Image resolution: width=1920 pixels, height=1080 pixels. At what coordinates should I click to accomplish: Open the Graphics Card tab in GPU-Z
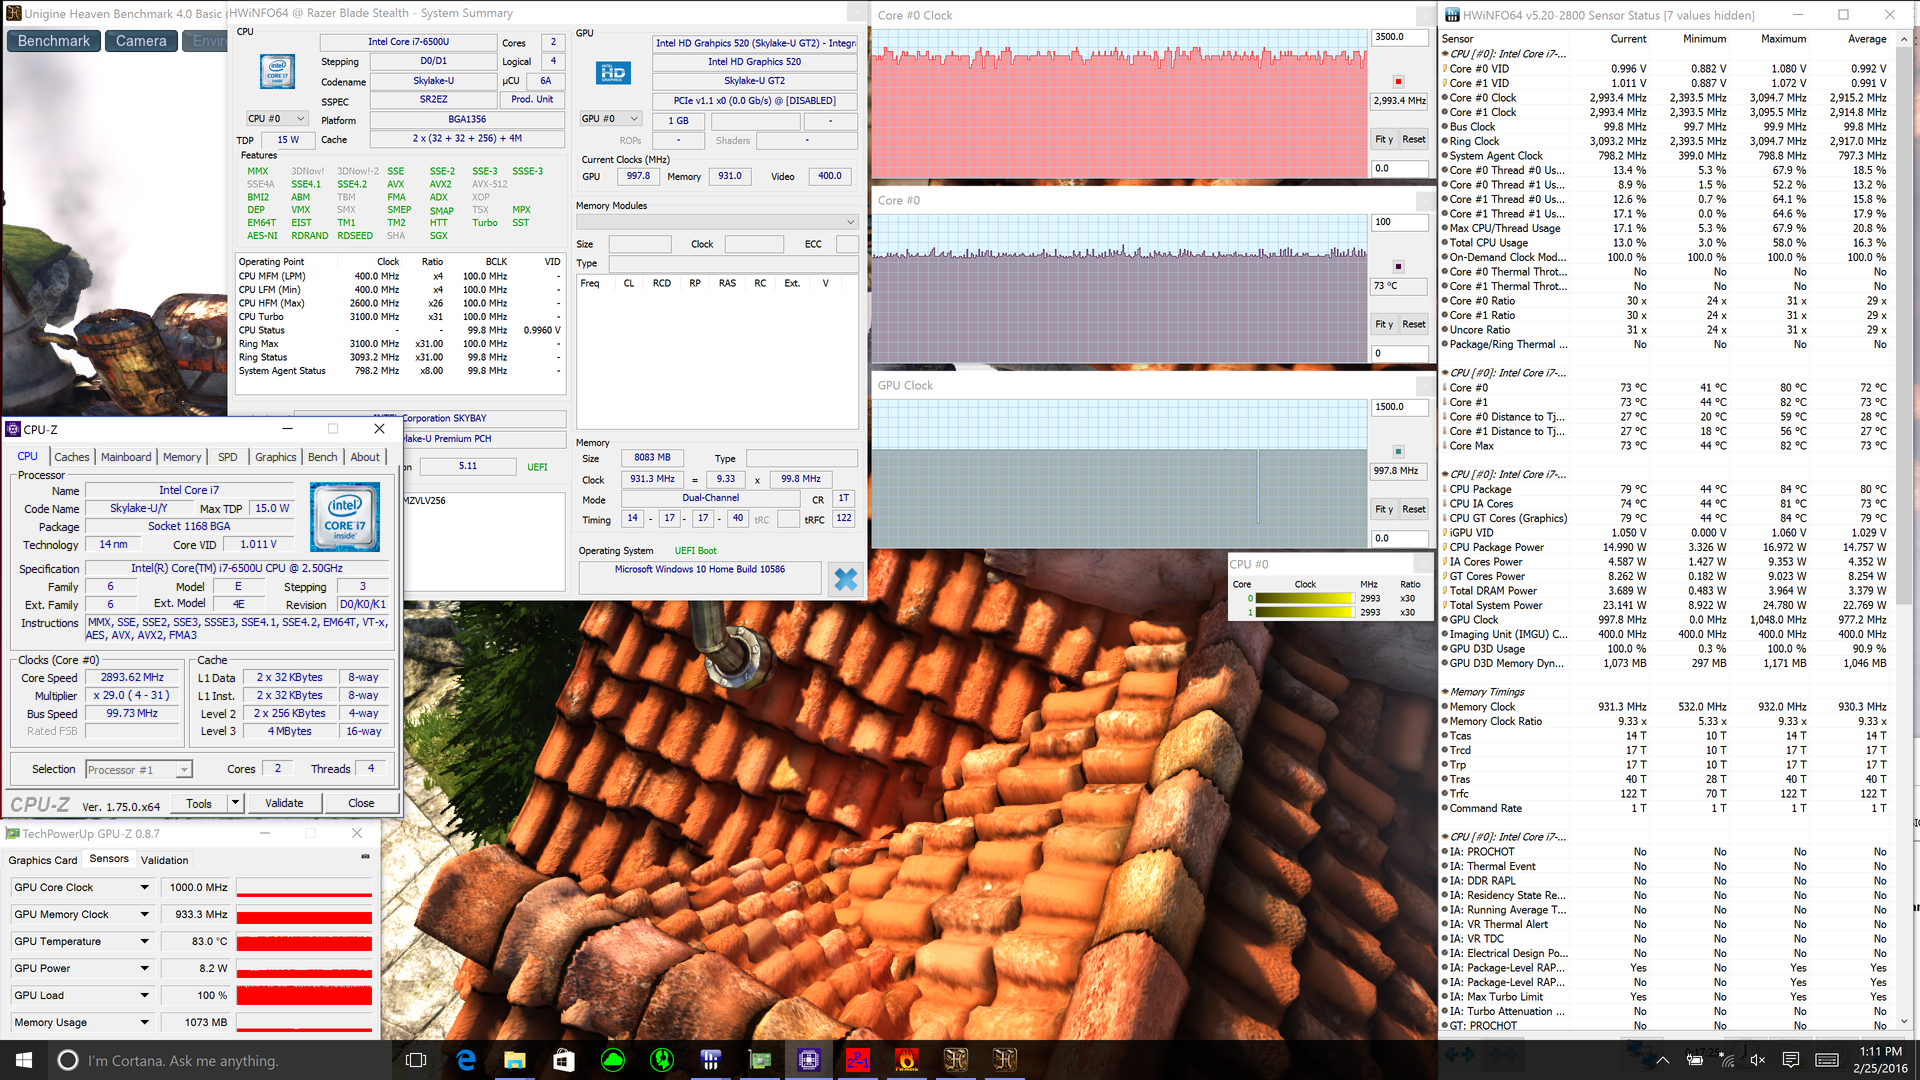tap(42, 860)
